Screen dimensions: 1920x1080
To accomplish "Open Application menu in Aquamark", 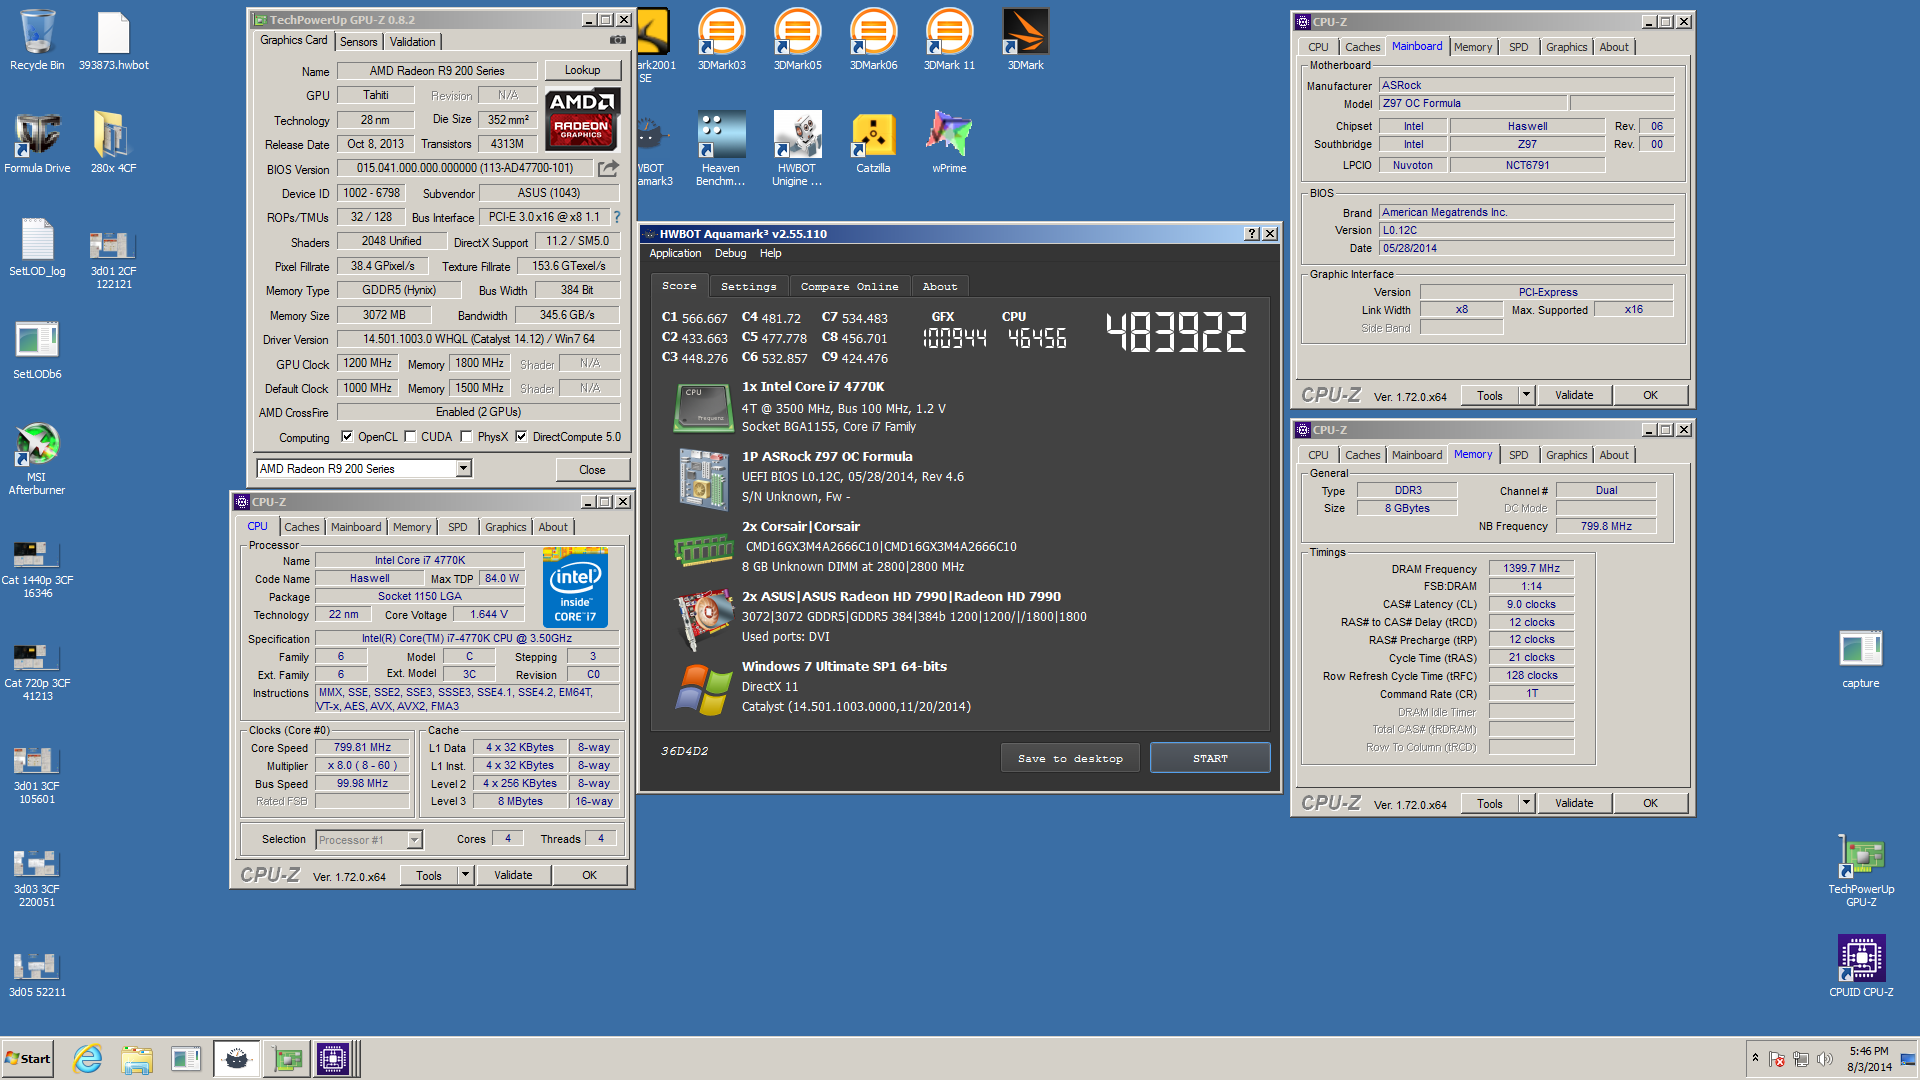I will (x=675, y=253).
